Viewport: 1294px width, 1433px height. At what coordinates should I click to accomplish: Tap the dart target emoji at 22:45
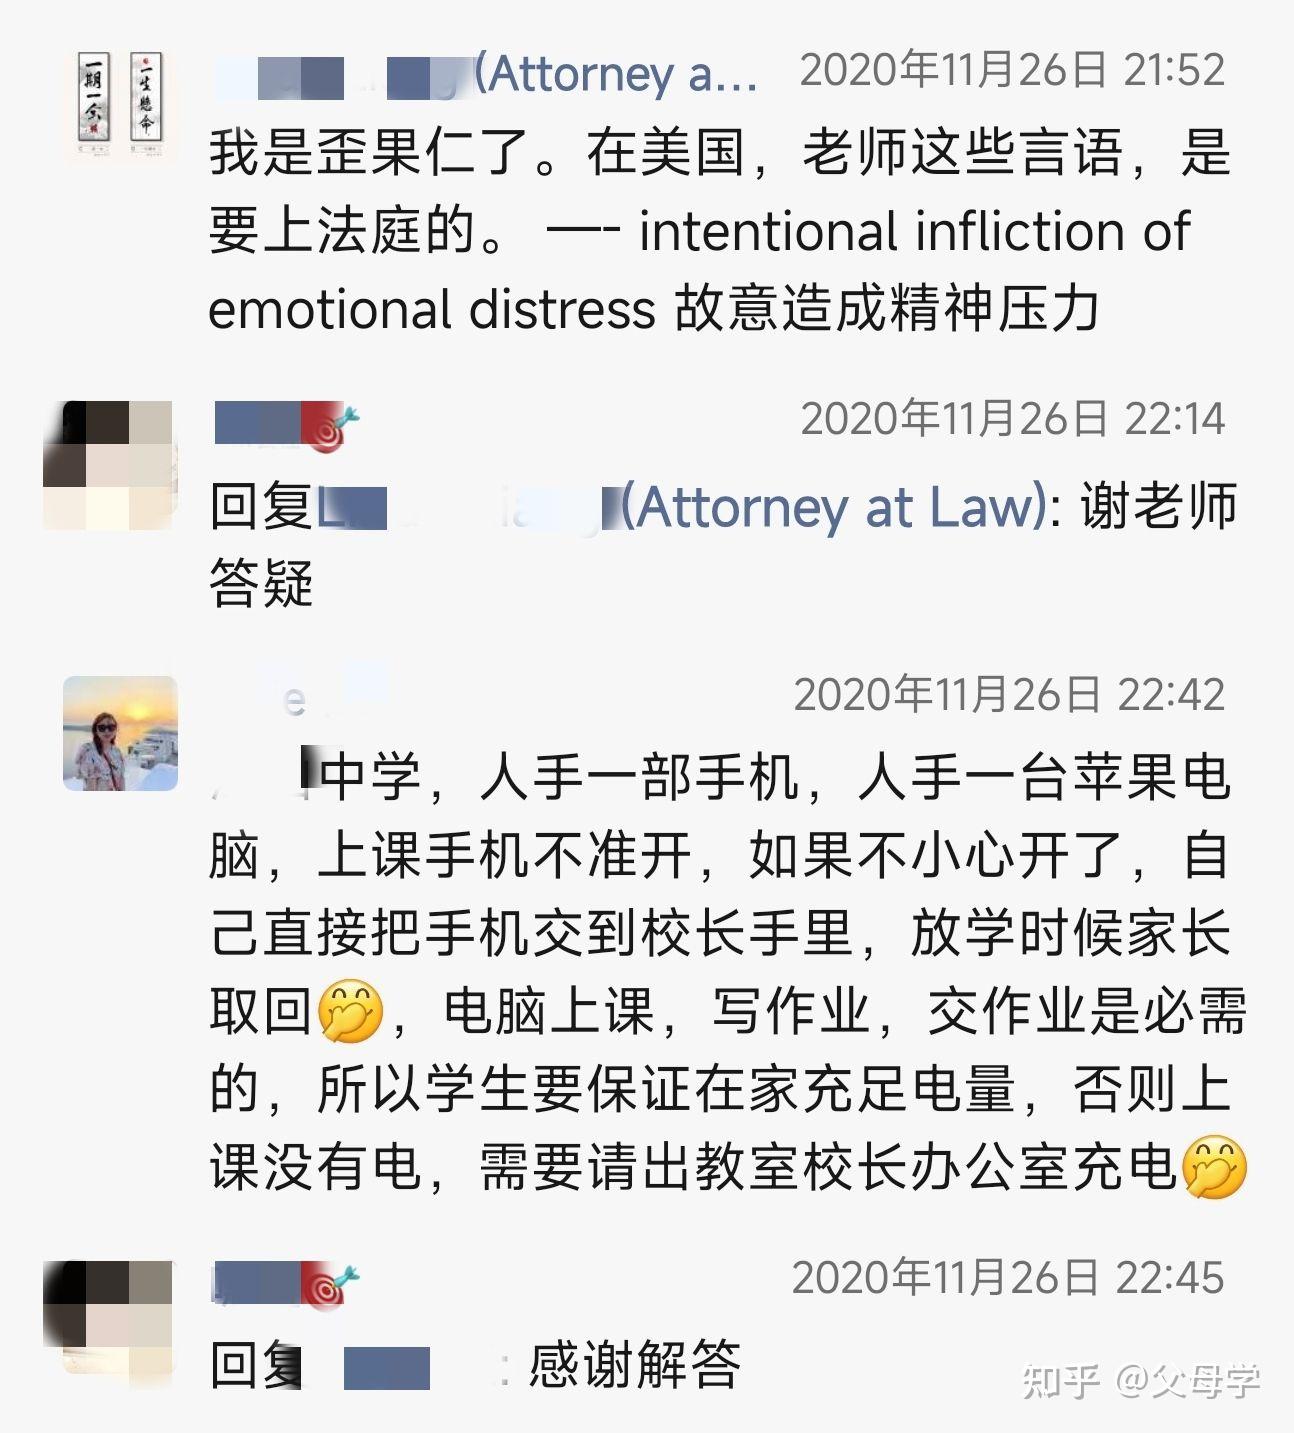(x=329, y=1285)
